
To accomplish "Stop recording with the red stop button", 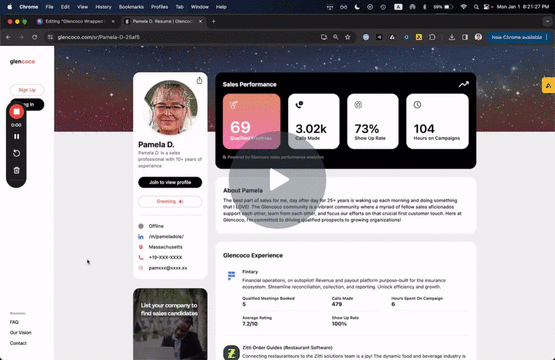I will pos(16,112).
